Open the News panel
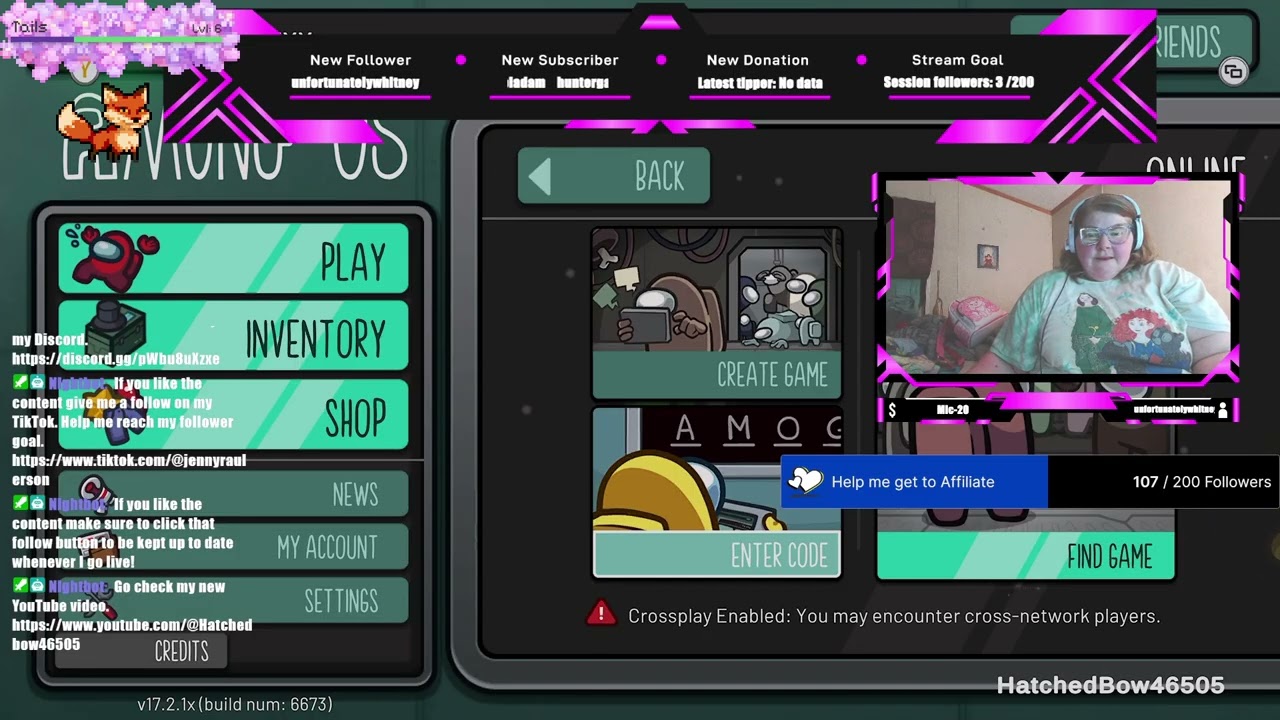This screenshot has width=1280, height=720. click(x=234, y=494)
